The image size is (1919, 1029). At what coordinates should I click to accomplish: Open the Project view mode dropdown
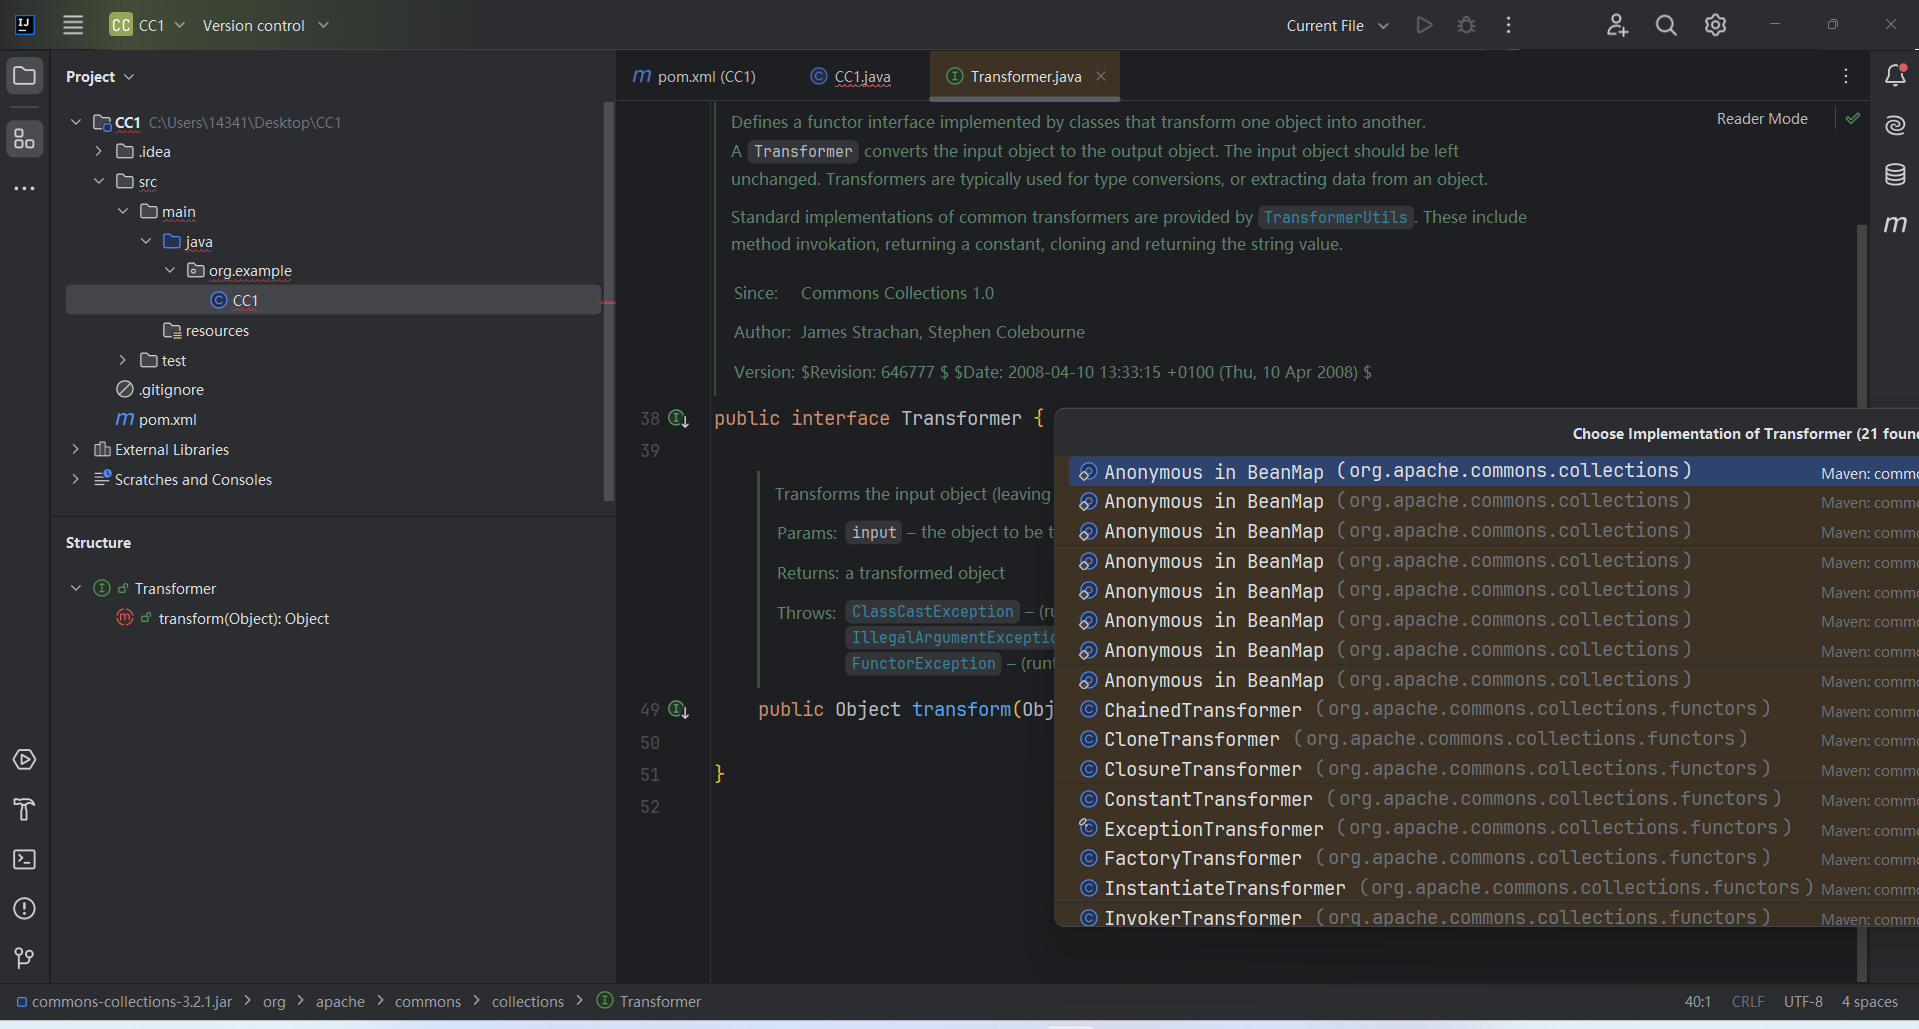(x=100, y=76)
